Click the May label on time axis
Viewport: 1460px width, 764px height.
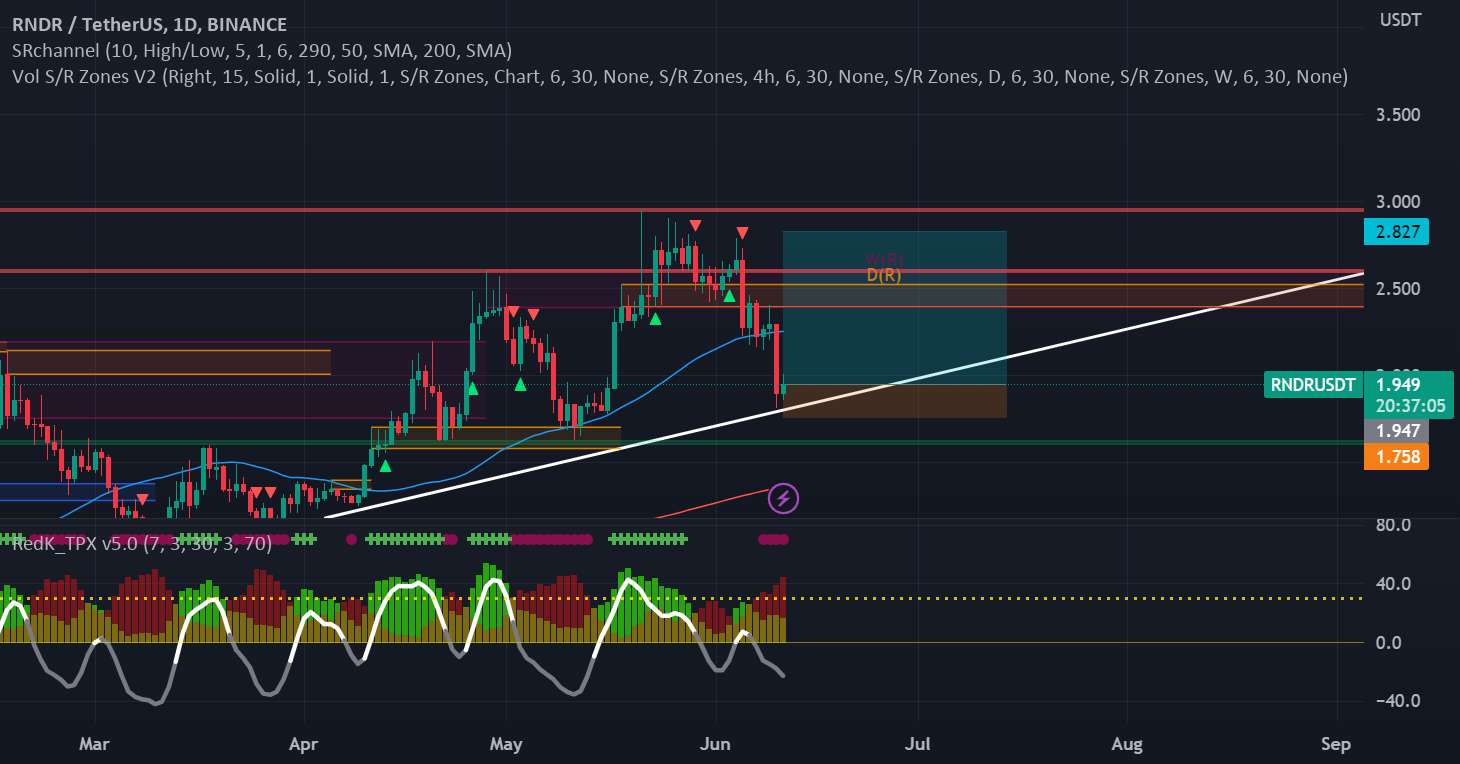(507, 744)
